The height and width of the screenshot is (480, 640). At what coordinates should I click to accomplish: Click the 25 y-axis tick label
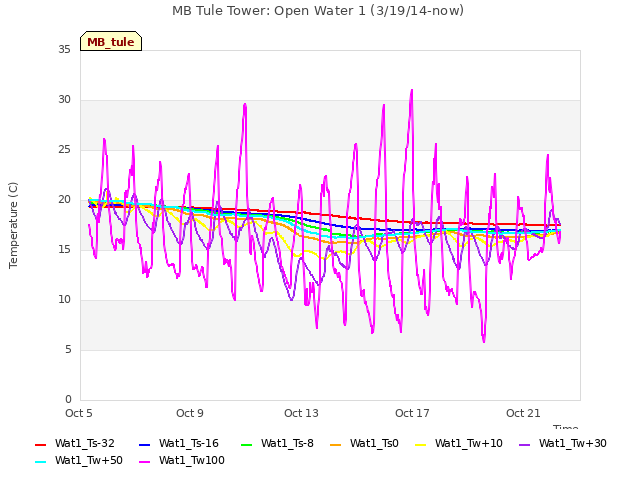[64, 150]
